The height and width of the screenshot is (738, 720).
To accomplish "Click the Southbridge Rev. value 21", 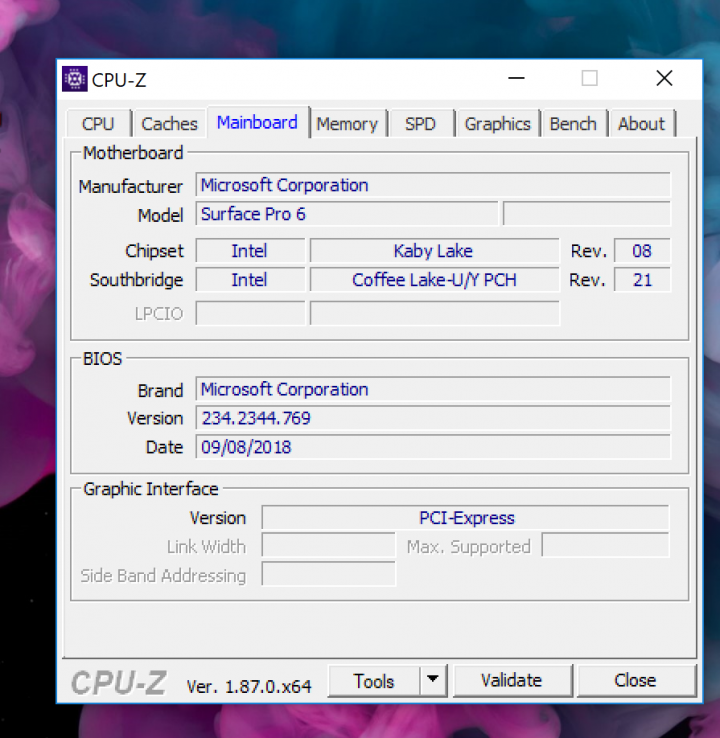I will [642, 280].
